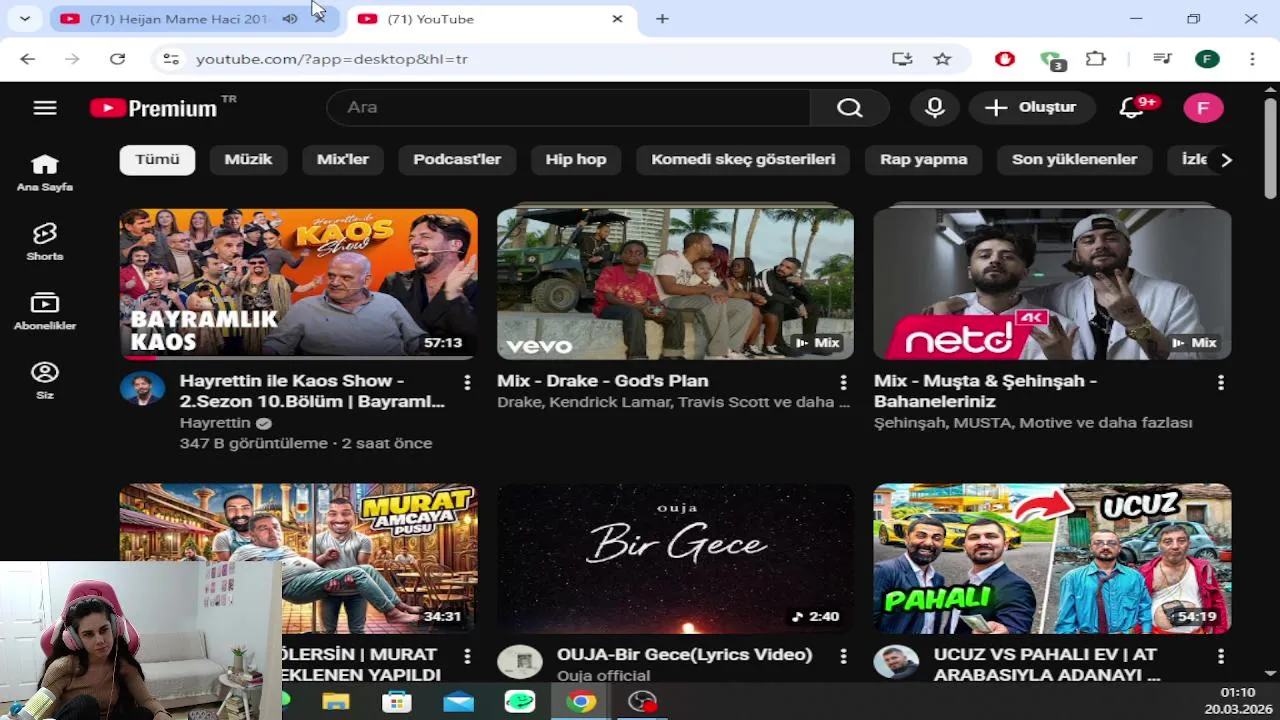The image size is (1280, 720).
Task: Select Komedi skeç gösterileri chip
Action: 743,160
